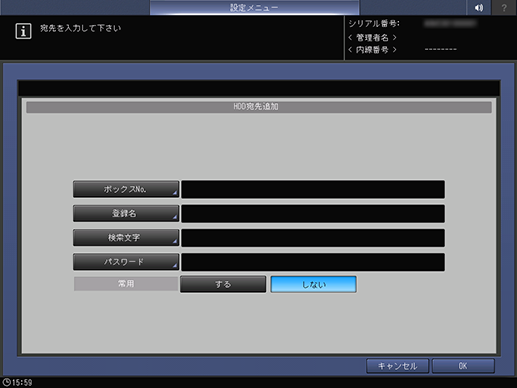The width and height of the screenshot is (517, 388).
Task: Click the ボックスNo. input field
Action: [313, 189]
